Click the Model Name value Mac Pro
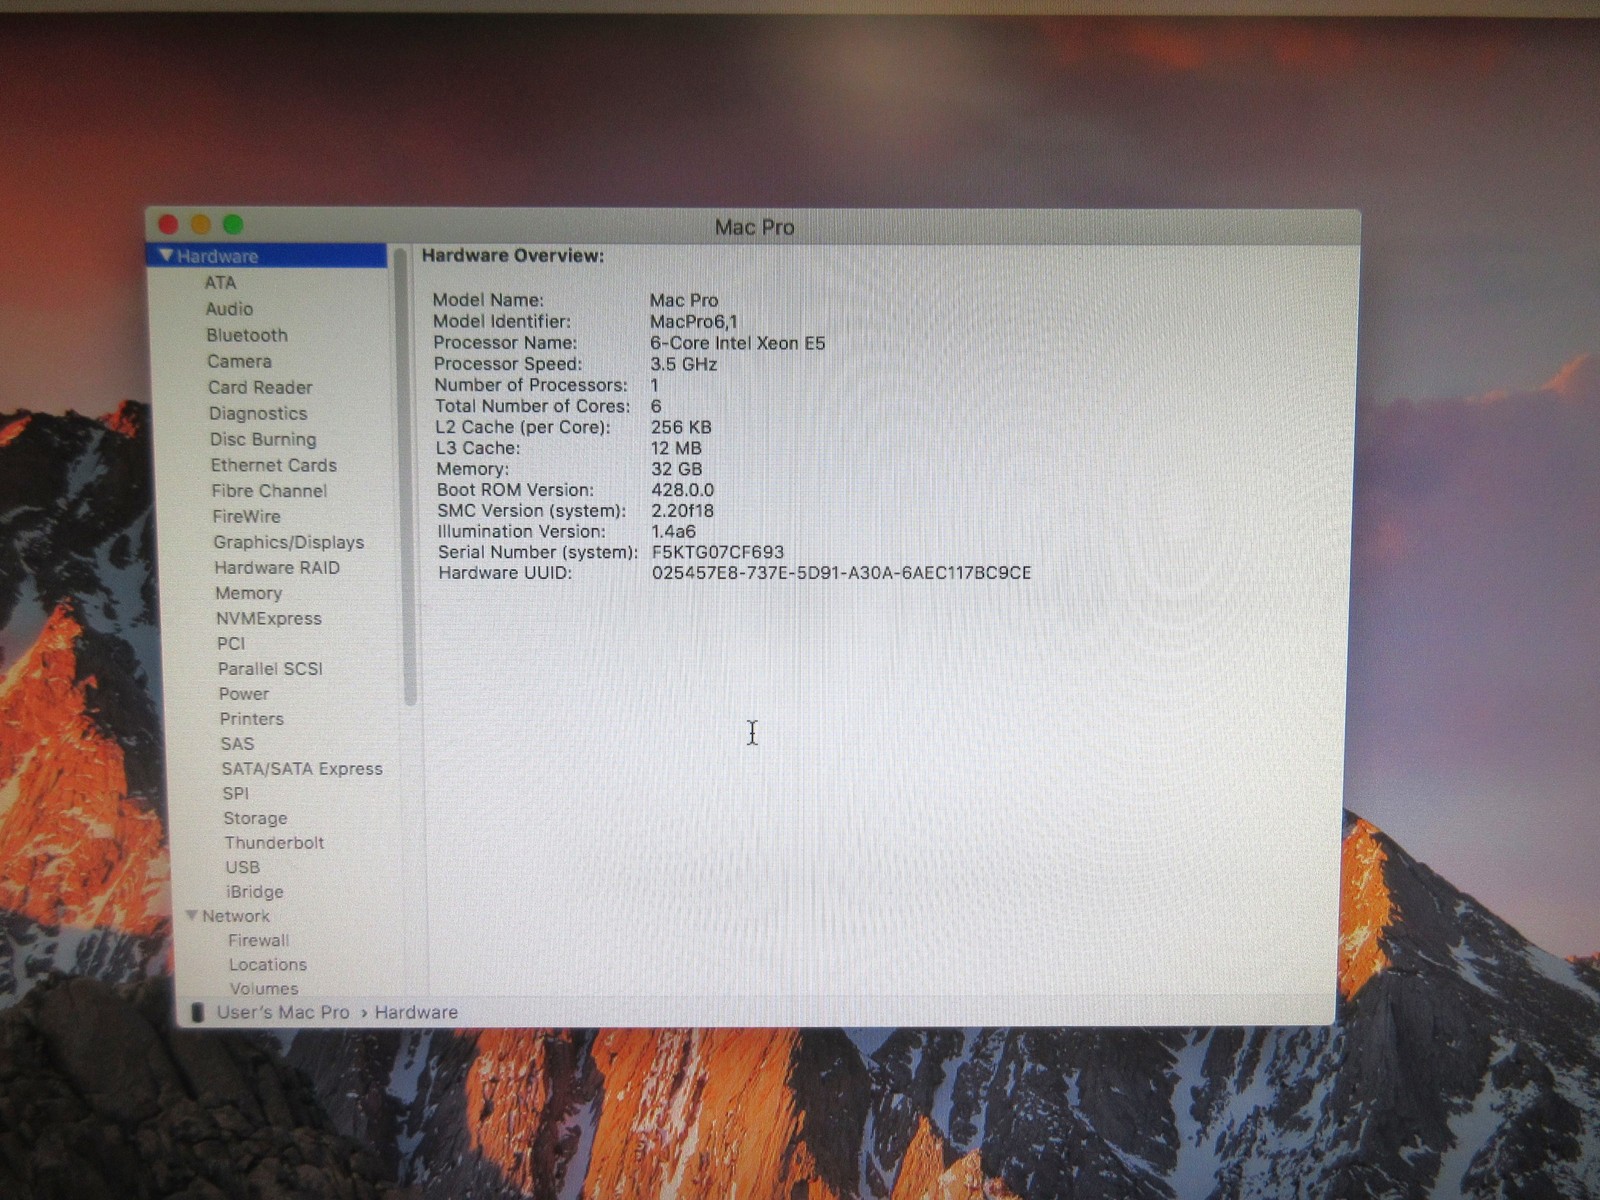The image size is (1600, 1200). (684, 300)
